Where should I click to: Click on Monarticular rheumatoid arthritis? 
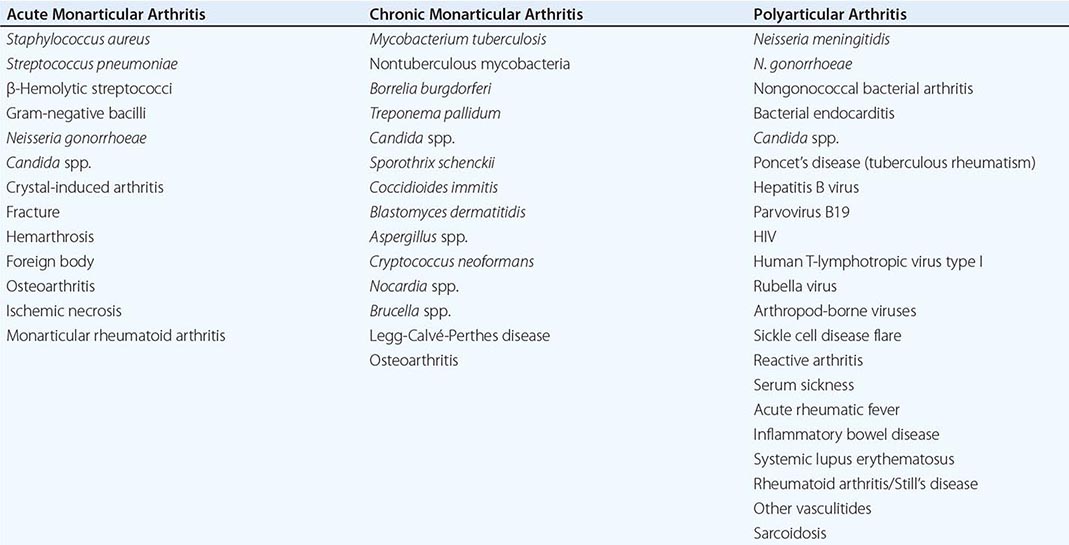116,335
